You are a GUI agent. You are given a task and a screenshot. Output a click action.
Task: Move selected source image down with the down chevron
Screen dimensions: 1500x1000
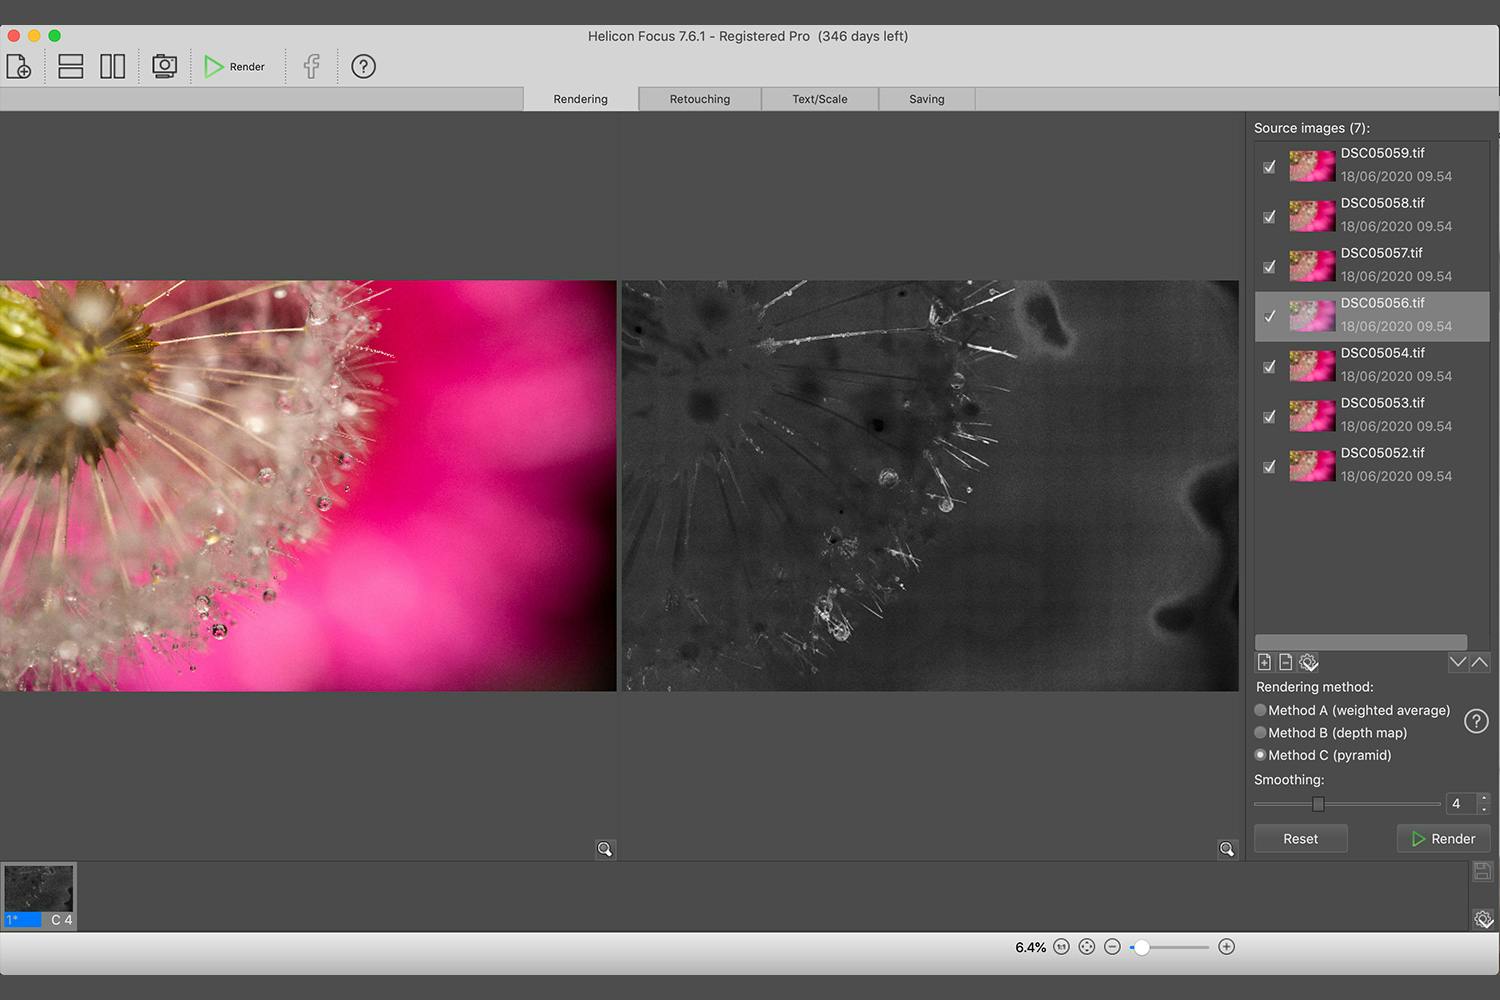[1458, 662]
